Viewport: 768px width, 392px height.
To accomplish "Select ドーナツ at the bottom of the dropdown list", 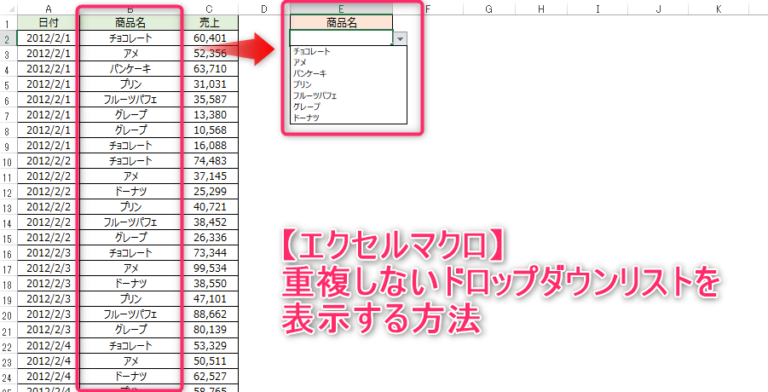I will (x=306, y=118).
